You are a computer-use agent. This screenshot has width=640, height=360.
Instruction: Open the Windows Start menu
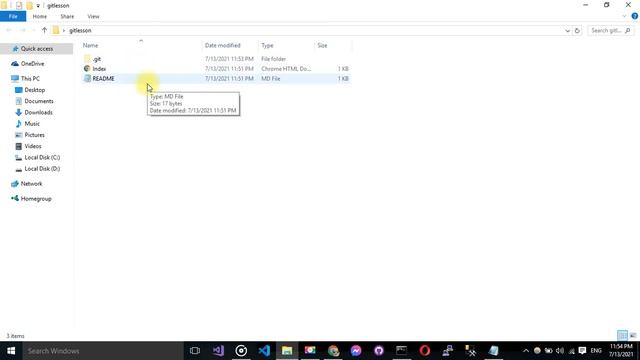click(11, 351)
